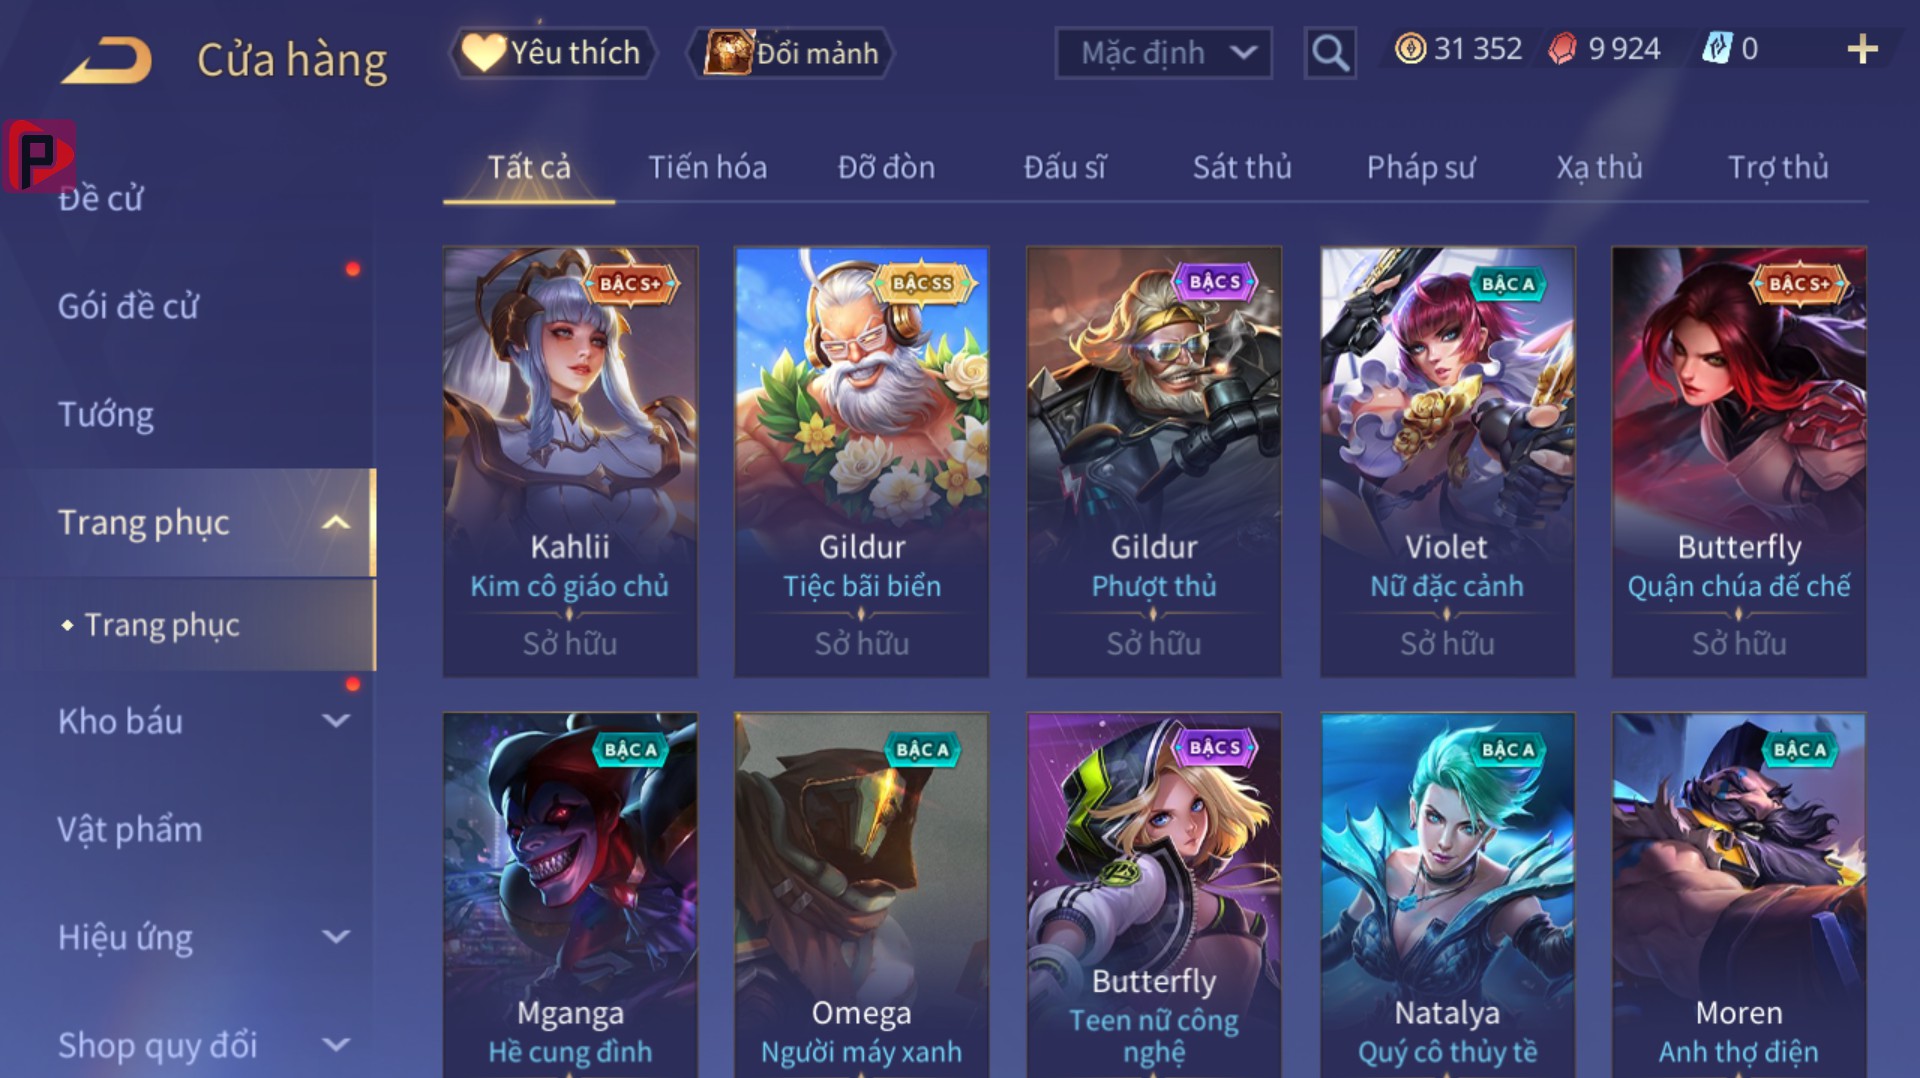Open Gói đề cử in sidebar

[x=128, y=306]
